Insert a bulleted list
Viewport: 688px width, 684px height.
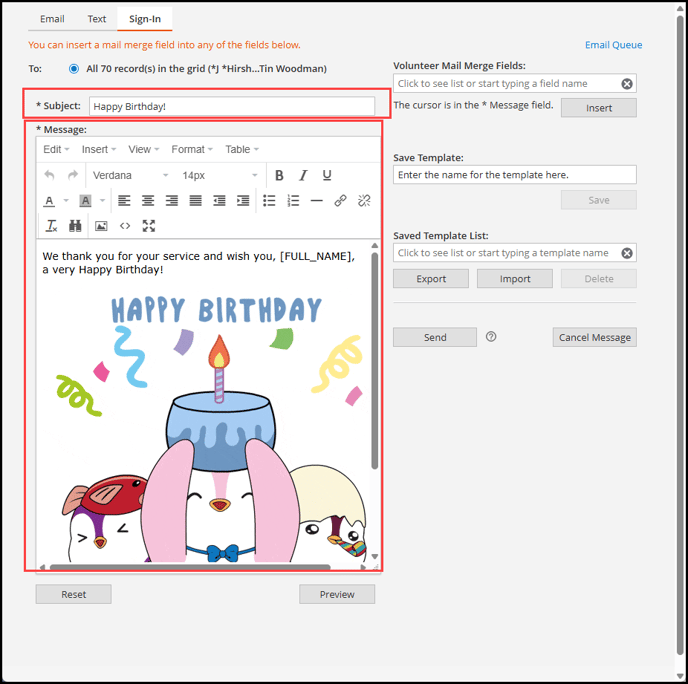click(x=269, y=201)
